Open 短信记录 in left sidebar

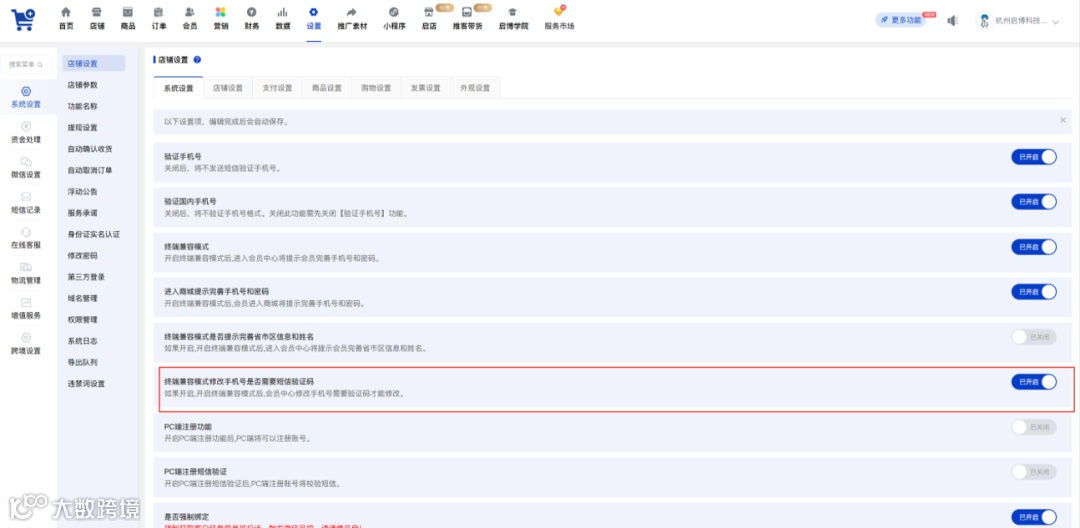click(x=25, y=202)
